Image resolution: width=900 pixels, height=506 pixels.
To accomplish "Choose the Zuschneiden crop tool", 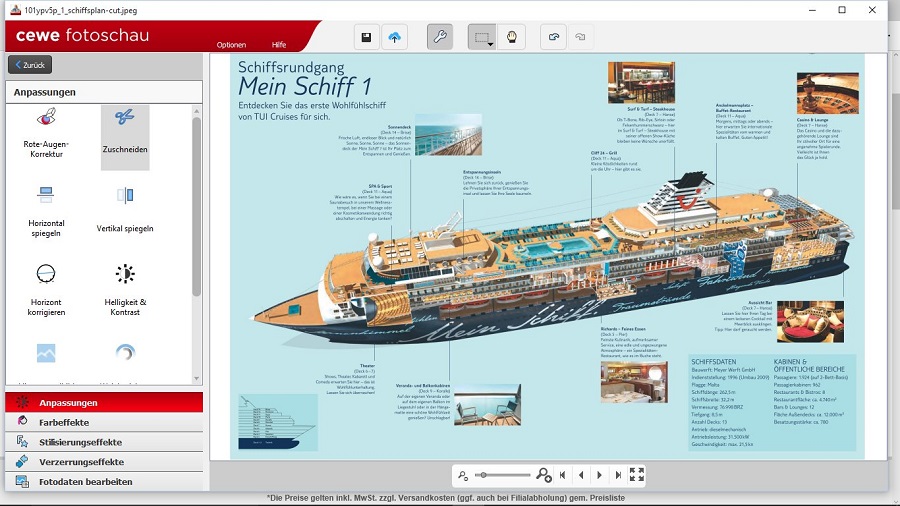I will (125, 138).
